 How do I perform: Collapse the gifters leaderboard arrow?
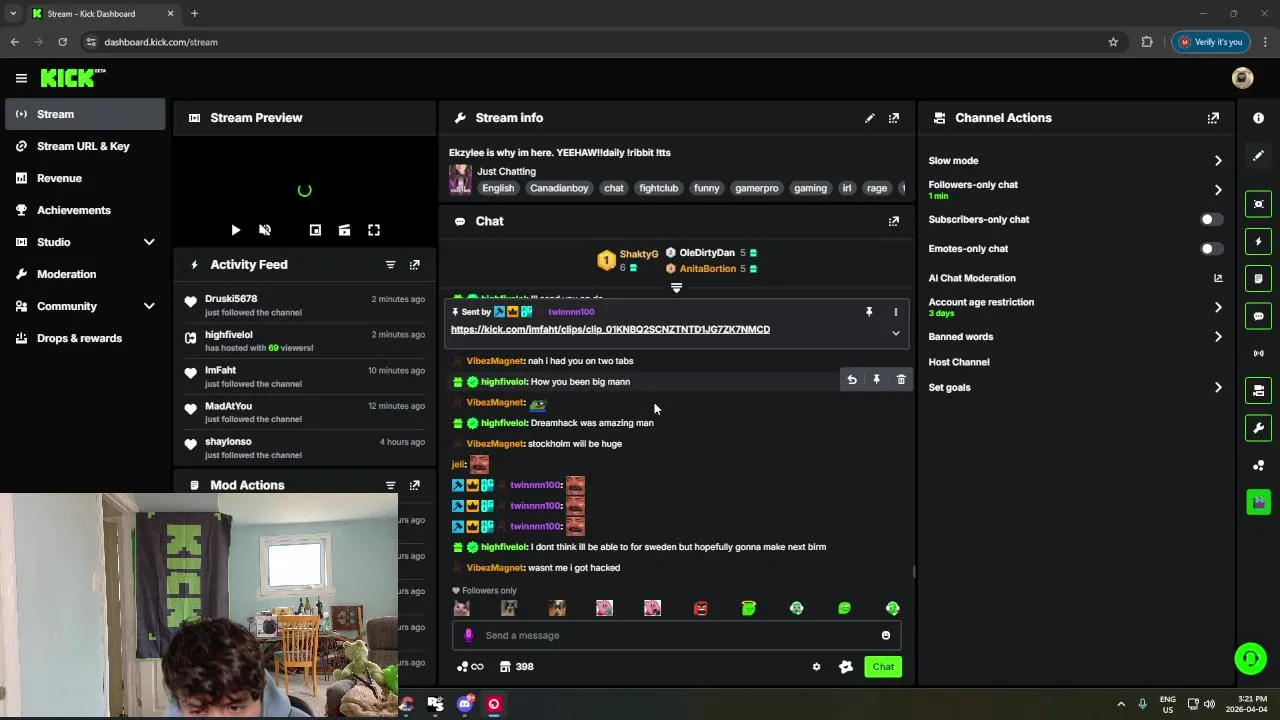pos(676,288)
